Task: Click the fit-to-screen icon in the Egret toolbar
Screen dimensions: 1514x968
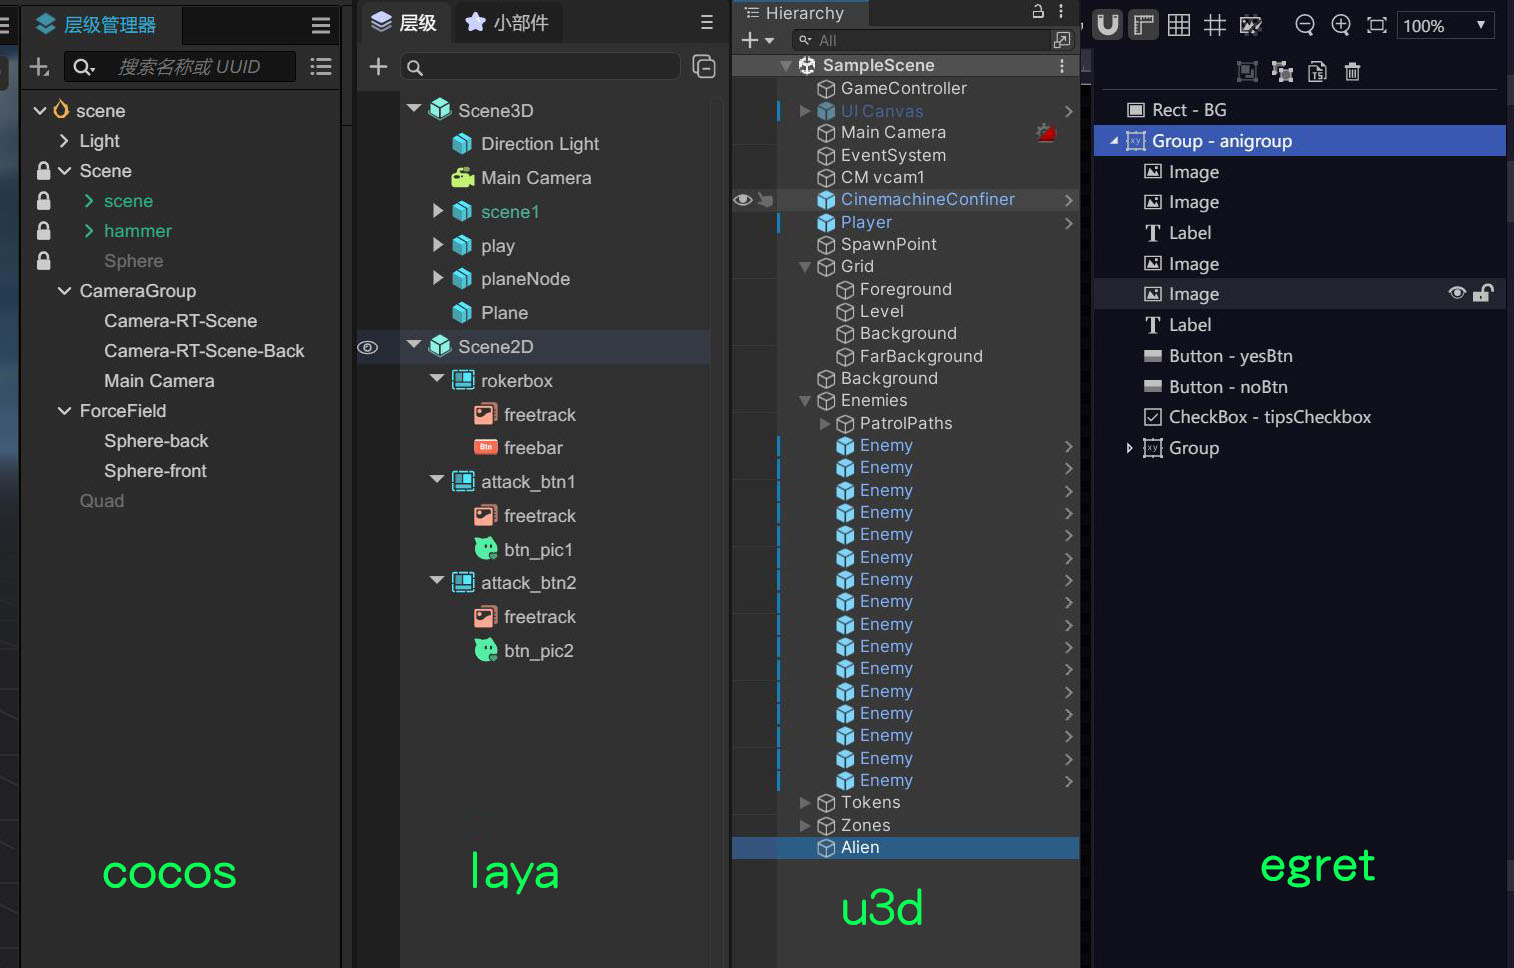Action: pos(1377,25)
